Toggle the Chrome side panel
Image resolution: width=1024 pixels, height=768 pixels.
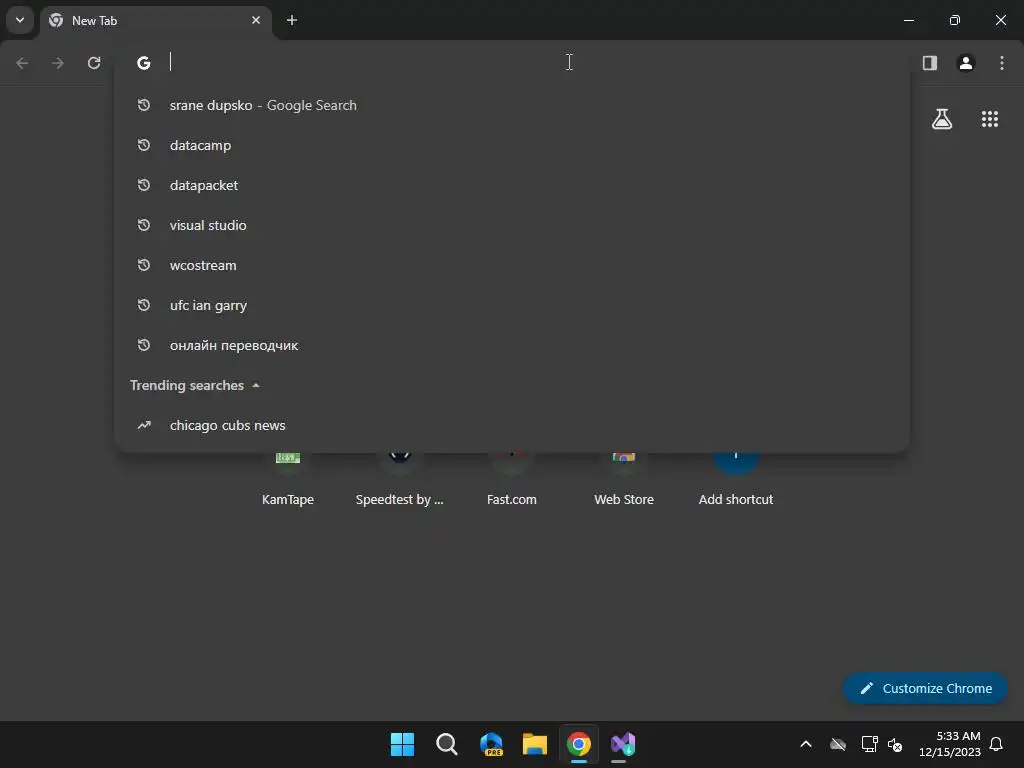930,63
